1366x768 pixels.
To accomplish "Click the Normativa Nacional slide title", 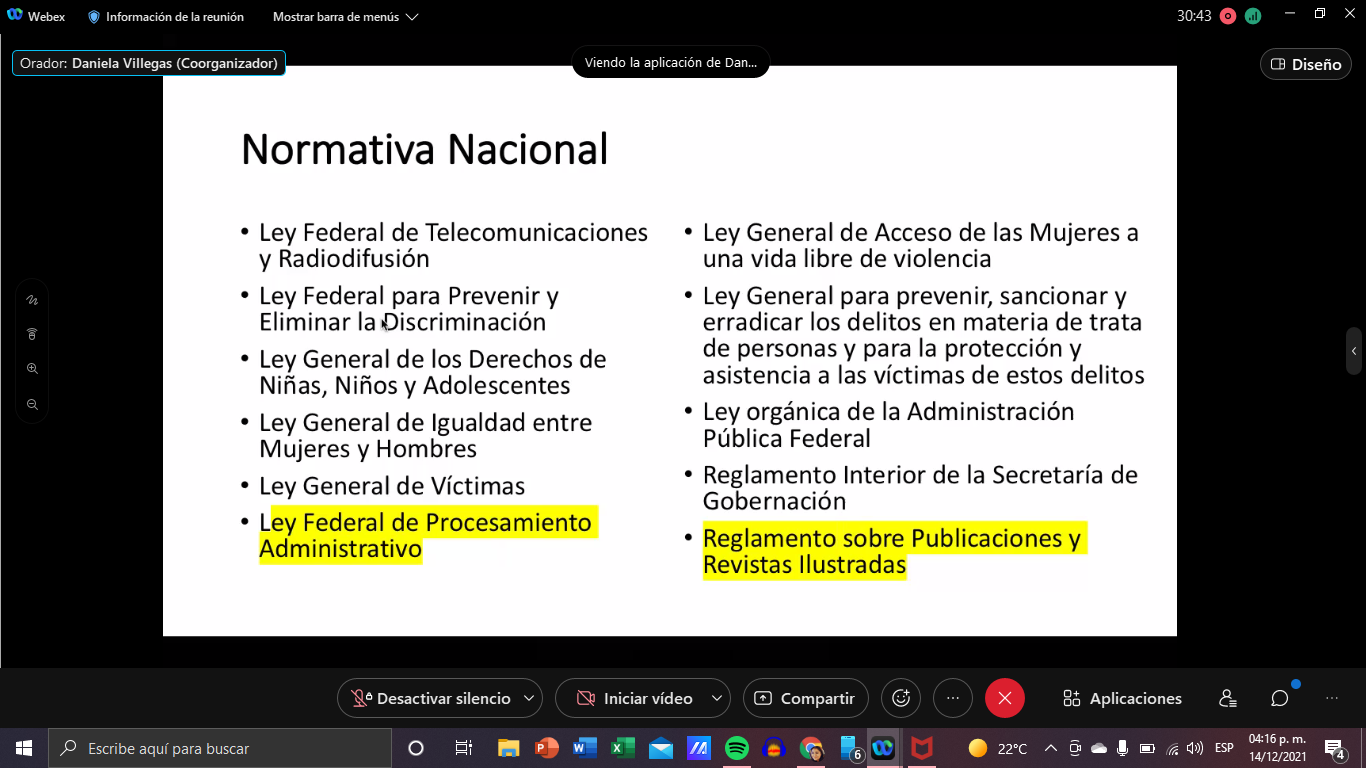I will (x=425, y=150).
